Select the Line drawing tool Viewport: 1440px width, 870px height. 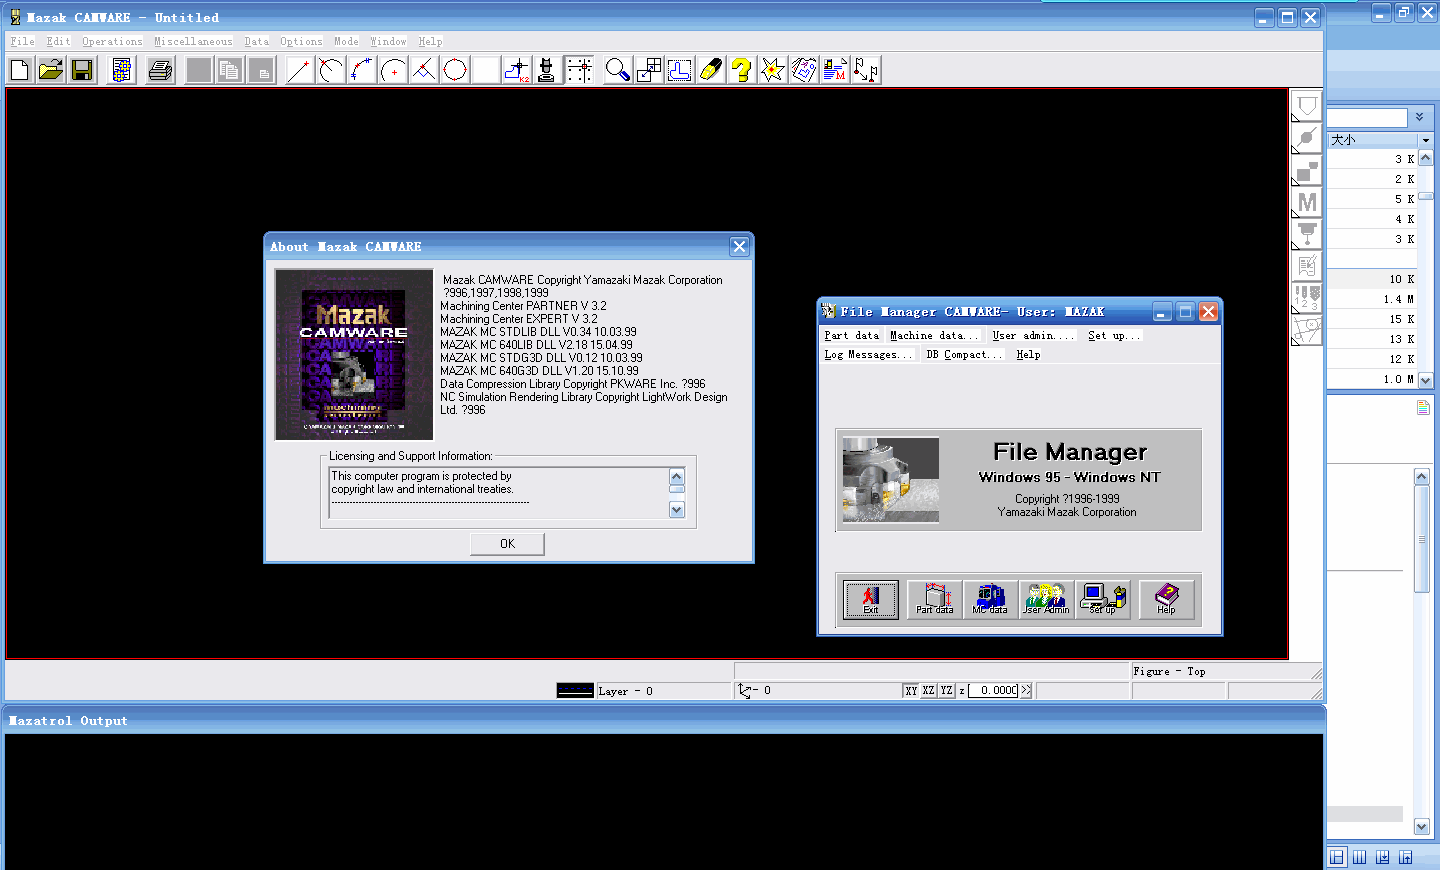(299, 70)
